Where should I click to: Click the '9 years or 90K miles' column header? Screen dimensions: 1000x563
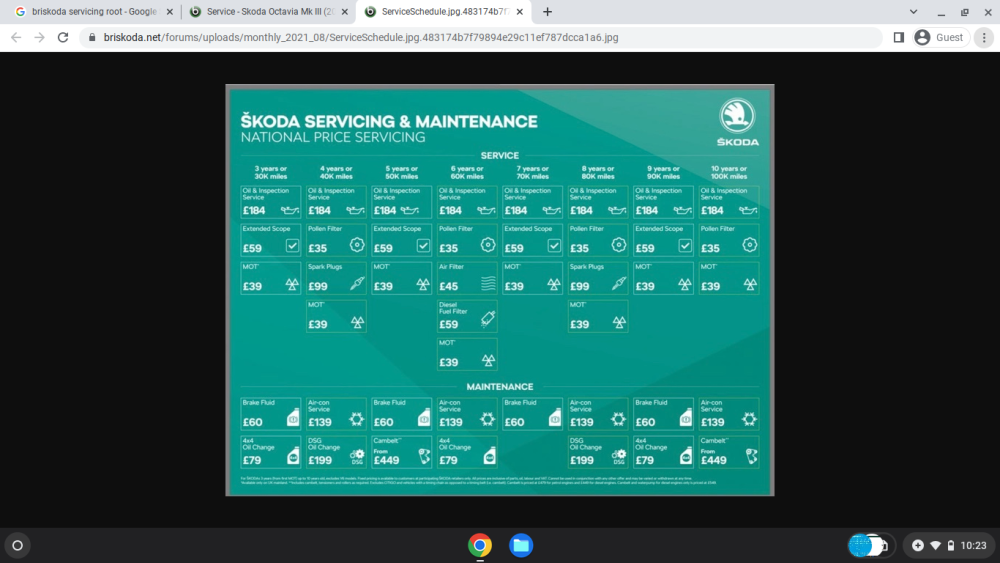663,172
